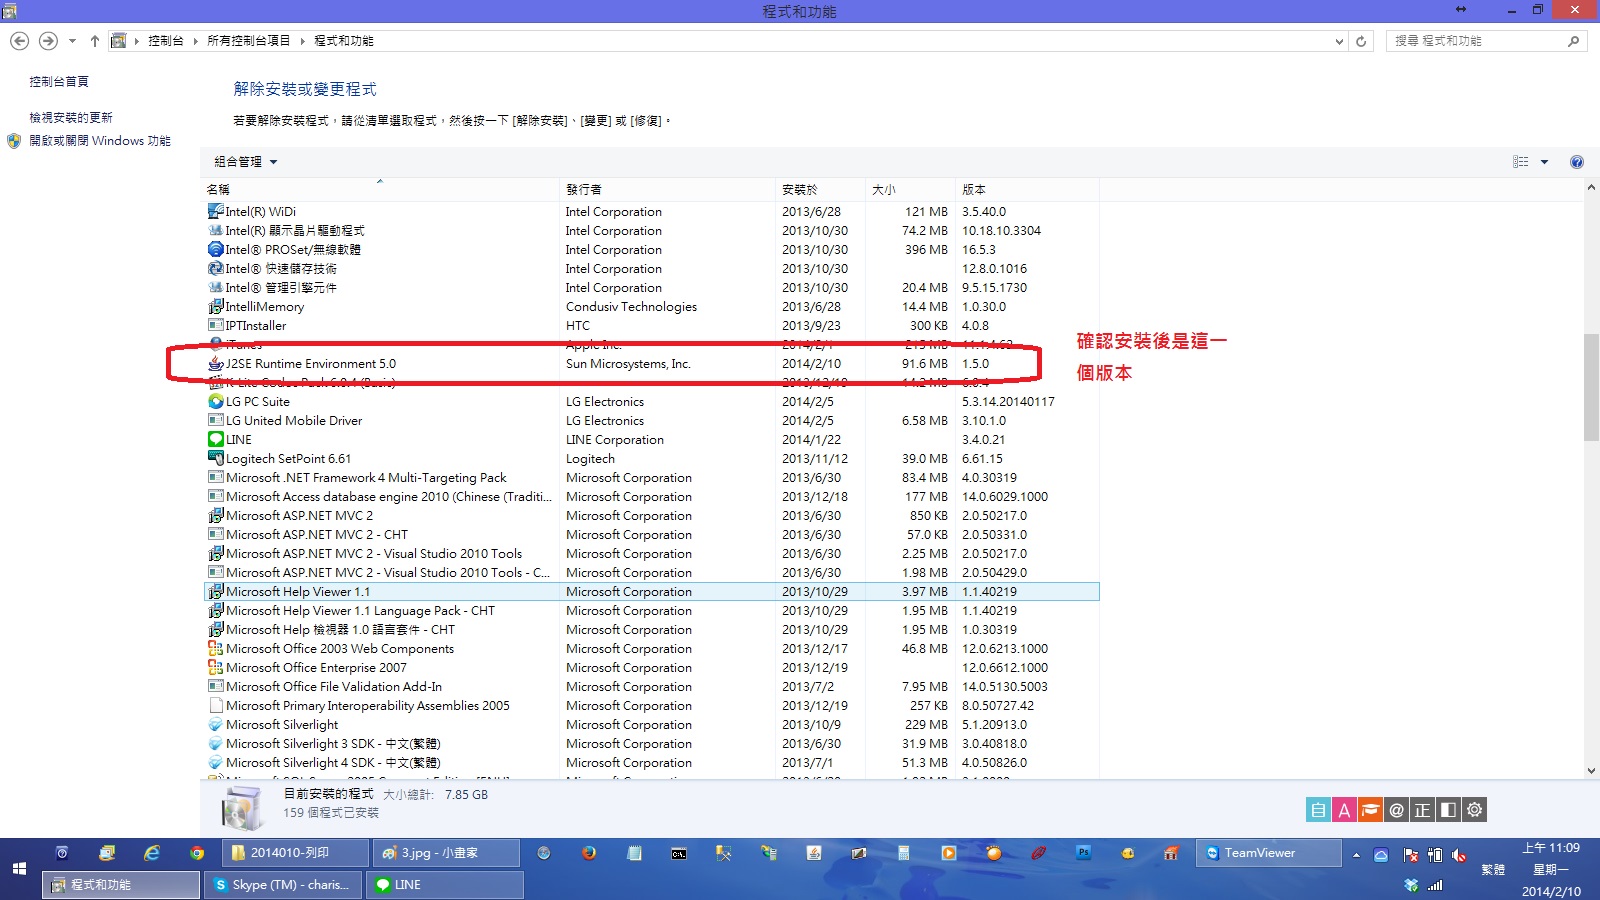This screenshot has height=900, width=1600.
Task: Launch Internet Explorer from taskbar
Action: [x=152, y=853]
